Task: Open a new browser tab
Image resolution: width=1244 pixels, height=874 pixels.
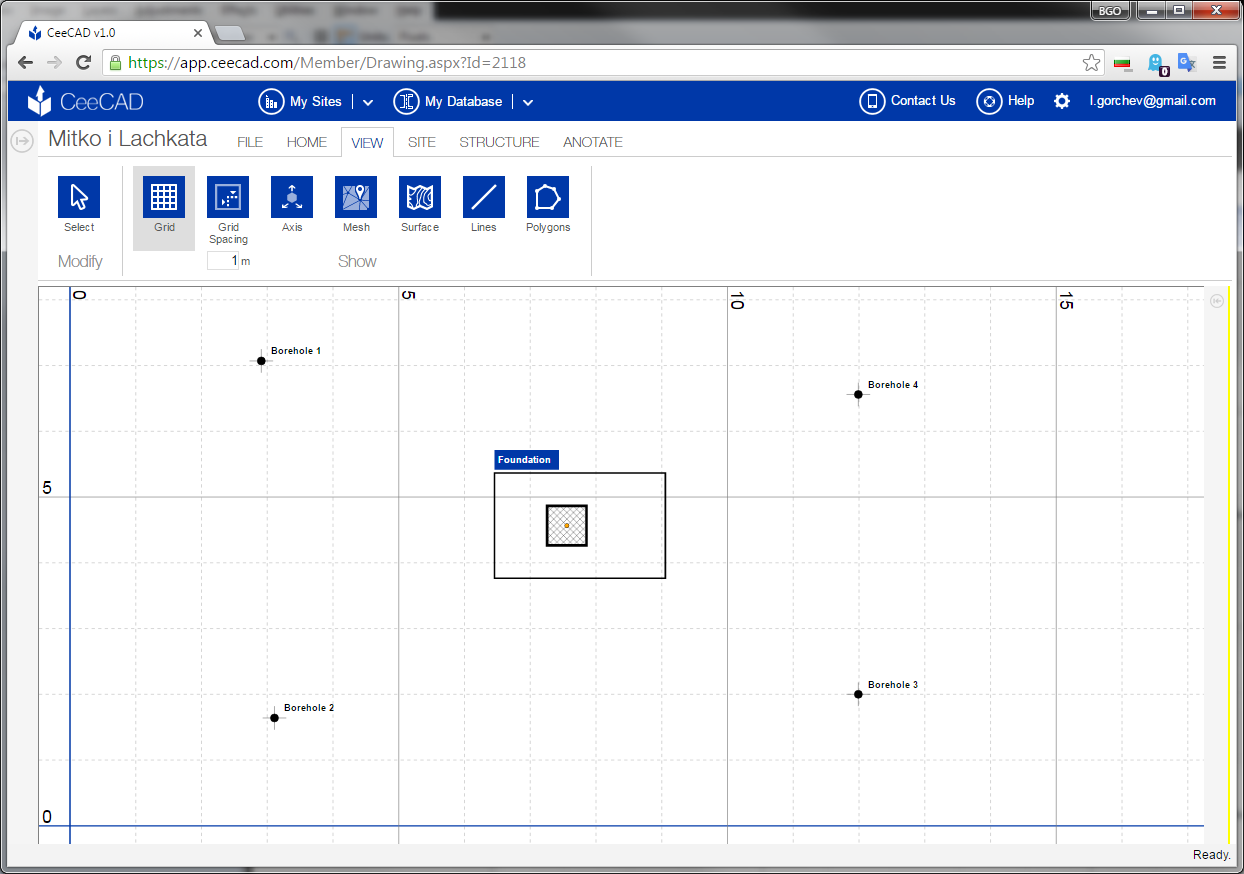Action: tap(230, 33)
